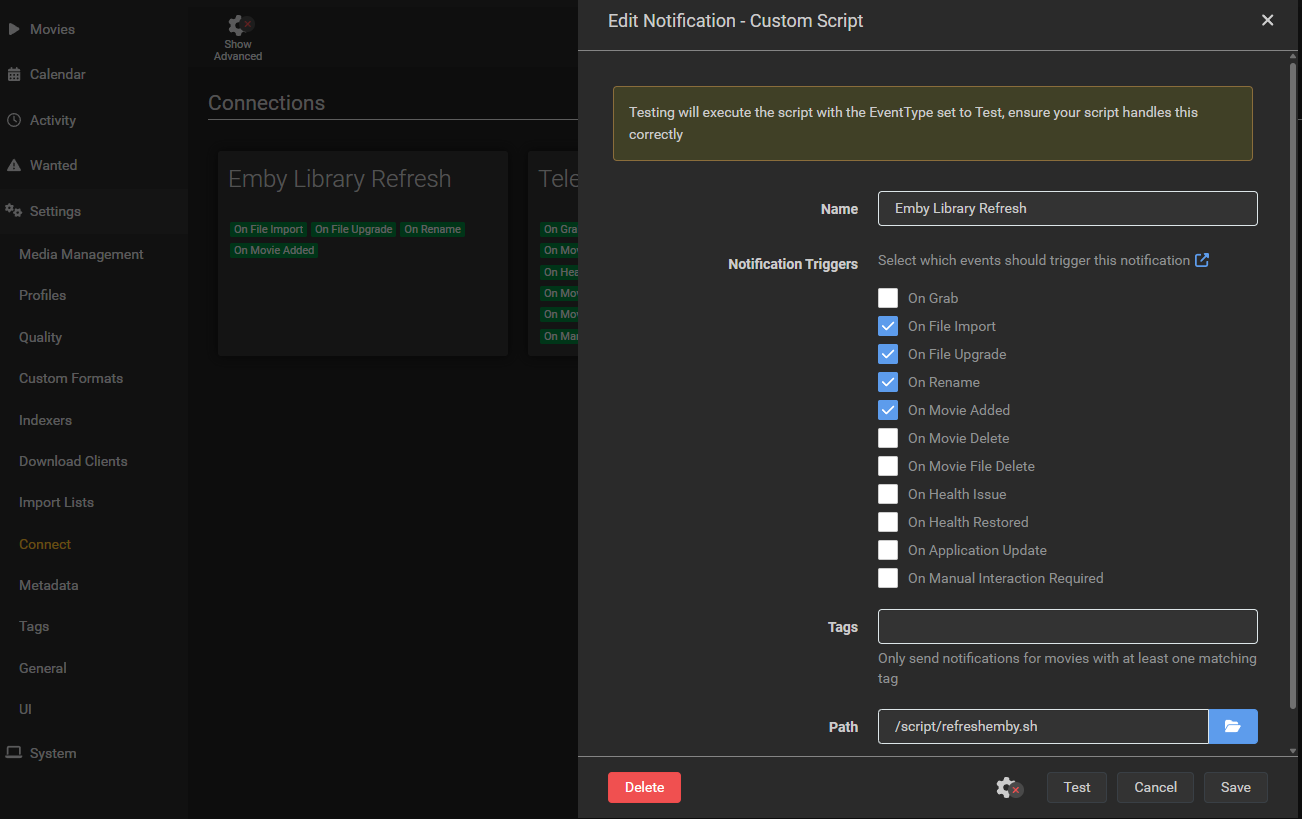Open the notification triggers external link icon
The width and height of the screenshot is (1302, 819).
pyautogui.click(x=1202, y=260)
